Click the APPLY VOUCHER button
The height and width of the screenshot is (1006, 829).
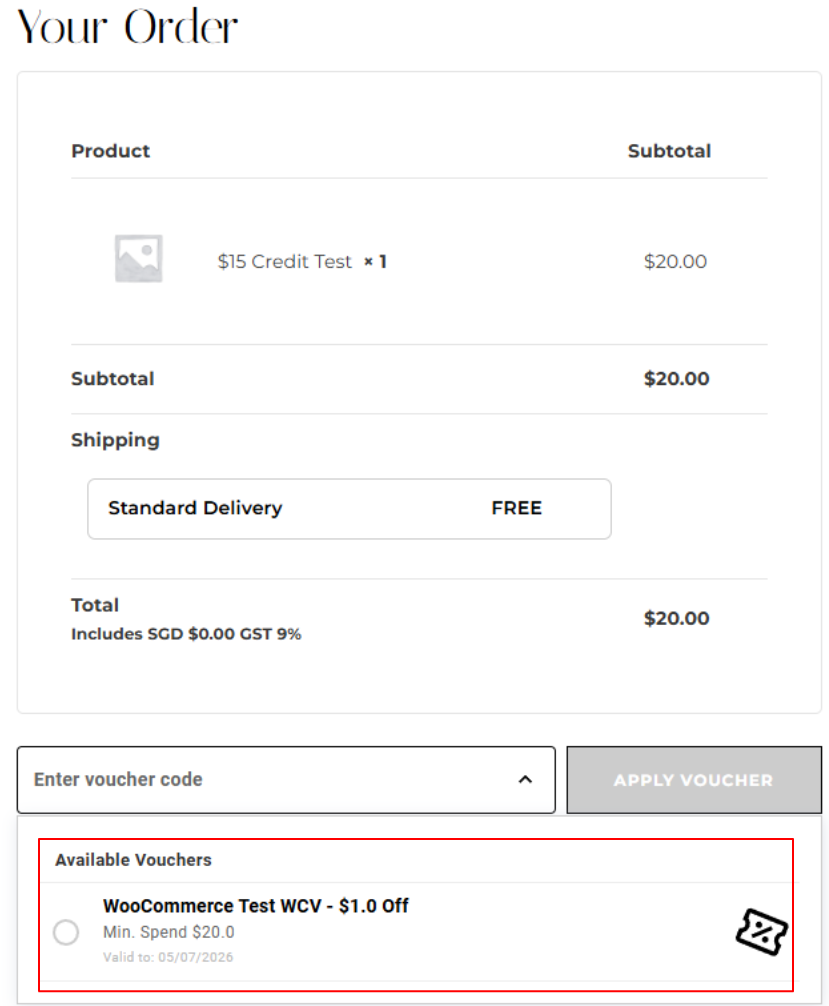click(x=694, y=780)
